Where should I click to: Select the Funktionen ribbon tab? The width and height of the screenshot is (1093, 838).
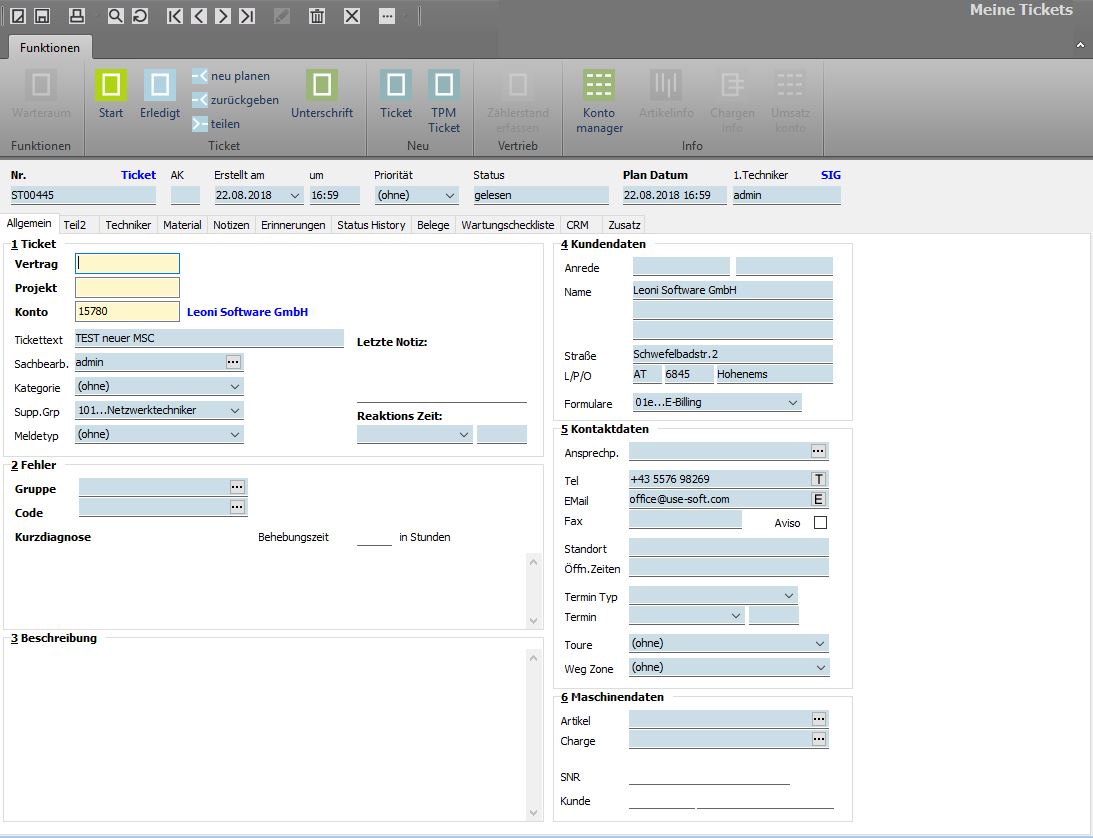[49, 47]
